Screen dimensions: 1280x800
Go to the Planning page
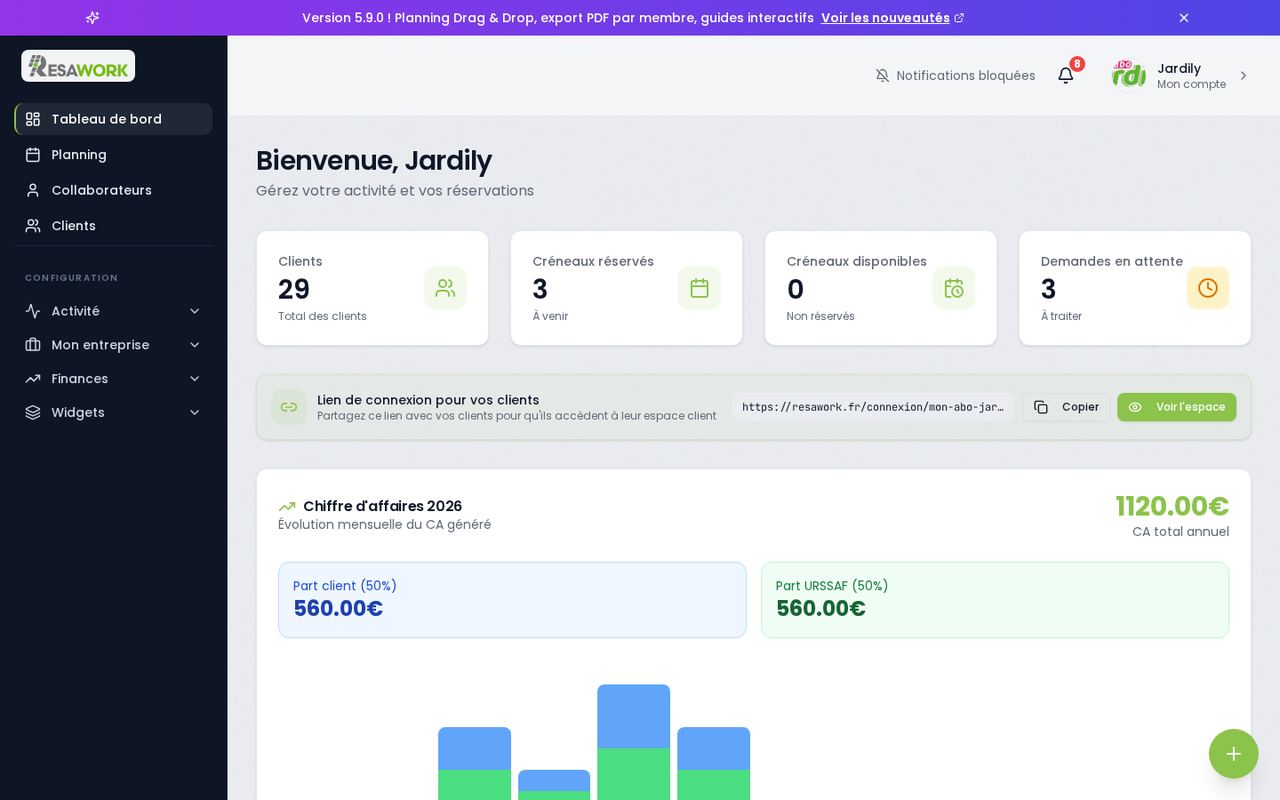click(x=113, y=155)
